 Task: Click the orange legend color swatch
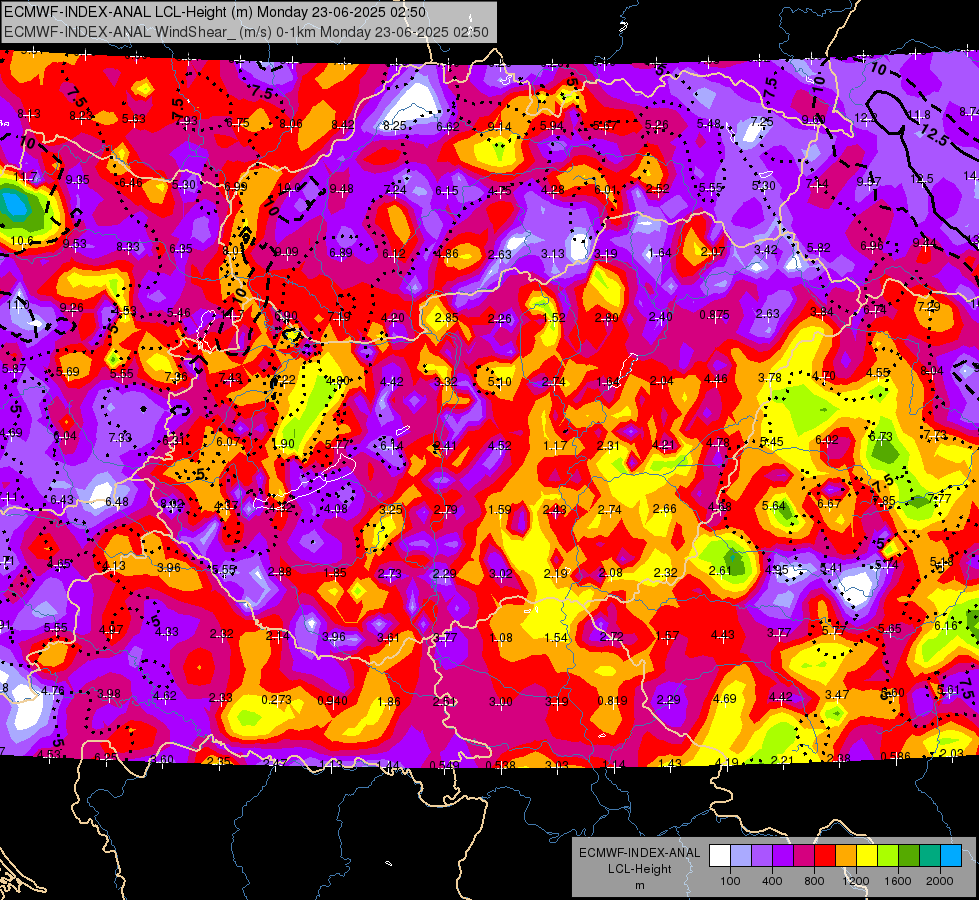846,856
